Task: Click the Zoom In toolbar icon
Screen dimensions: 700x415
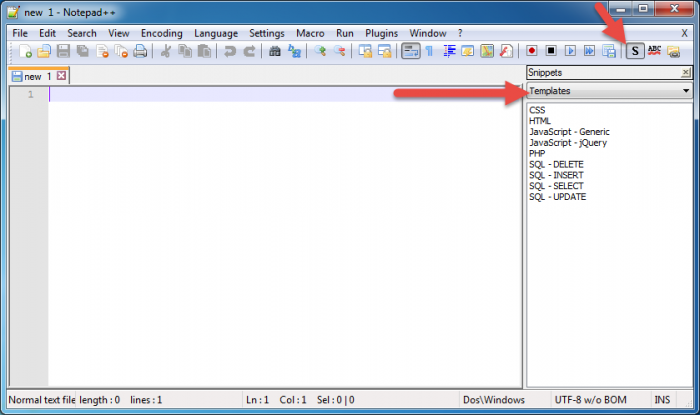Action: pyautogui.click(x=320, y=51)
